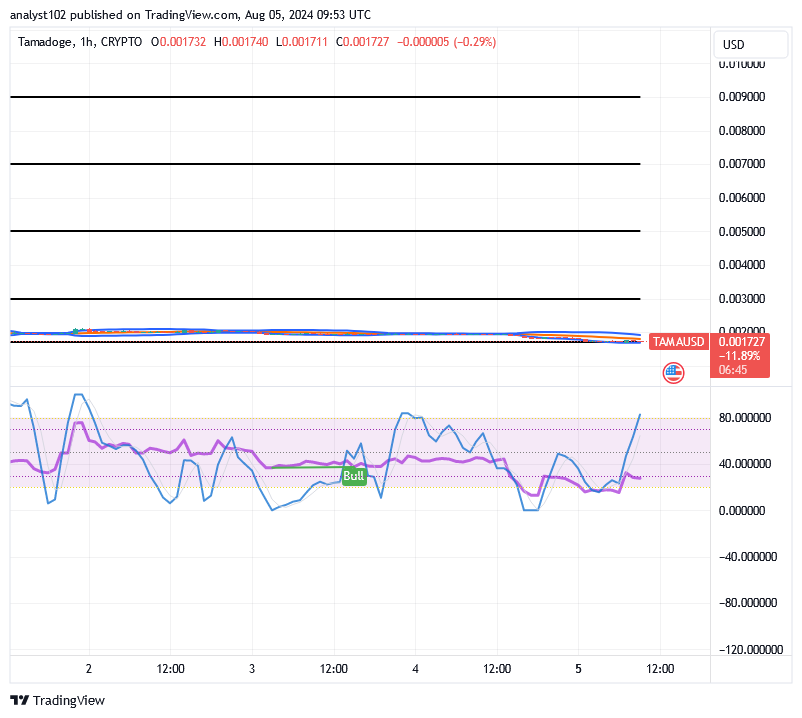Click the 80.000000 oscillator scale label

coord(748,418)
